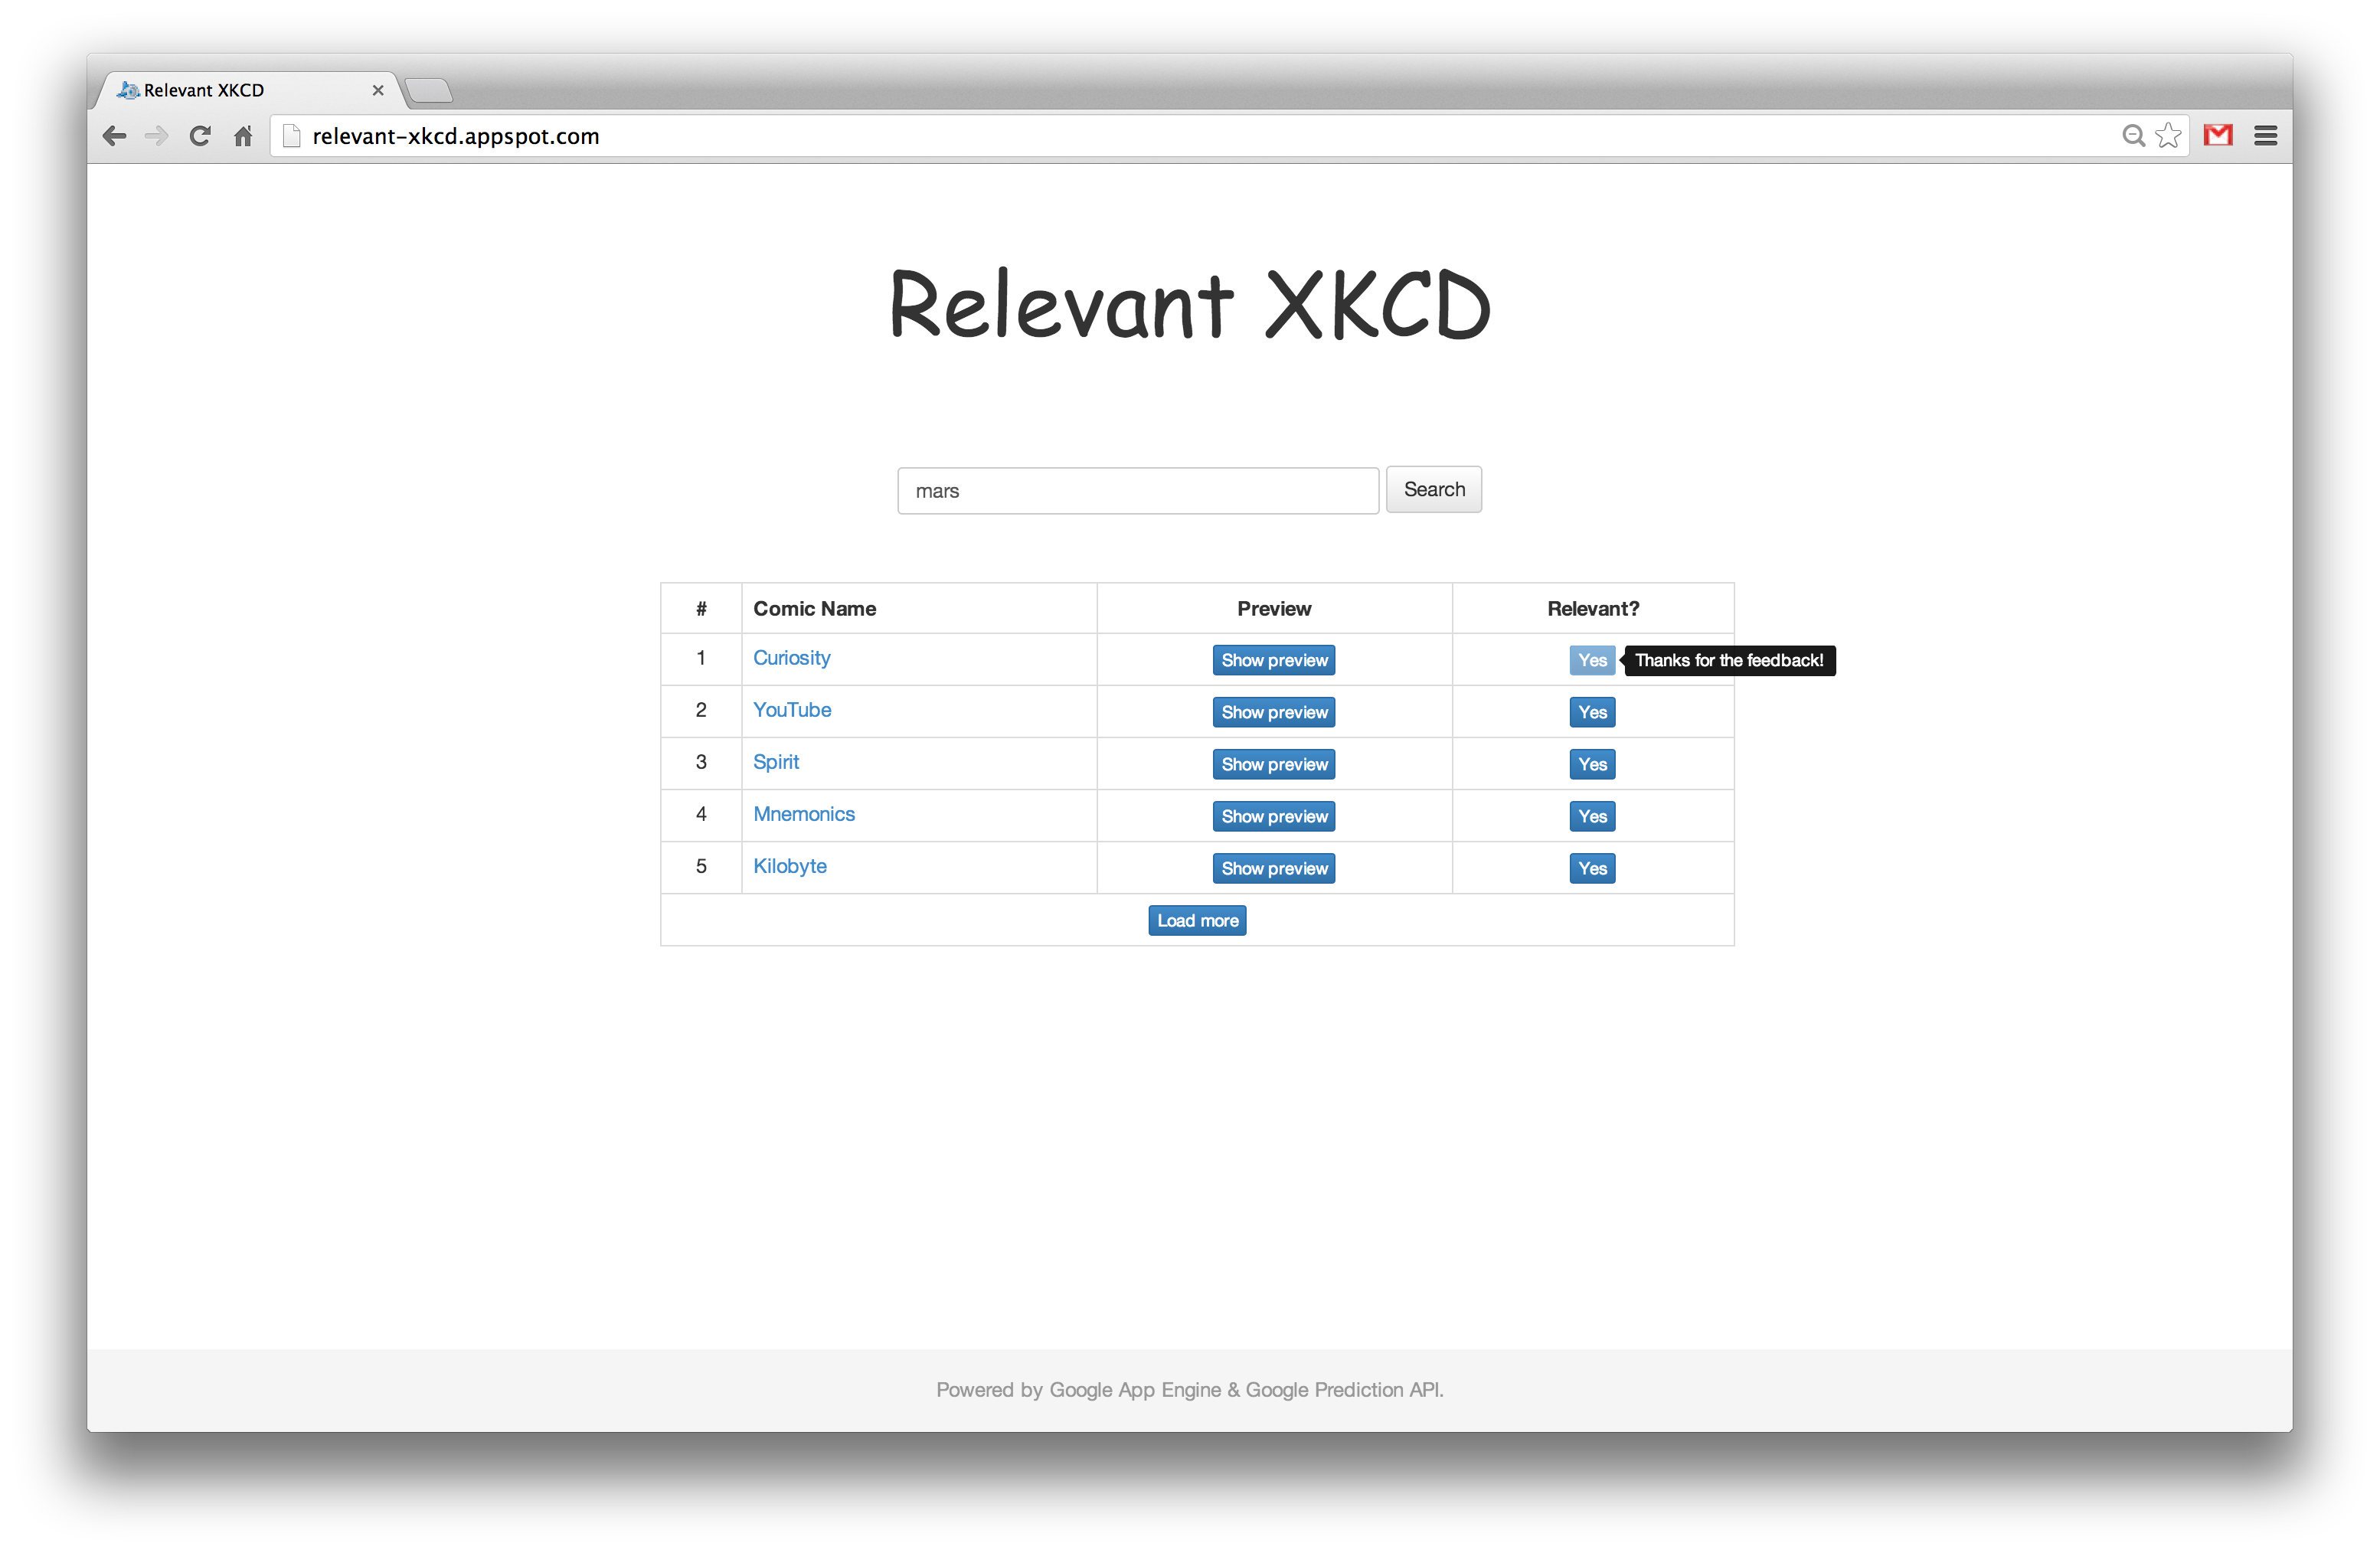Click the Search button
The height and width of the screenshot is (1553, 2380).
[1433, 489]
